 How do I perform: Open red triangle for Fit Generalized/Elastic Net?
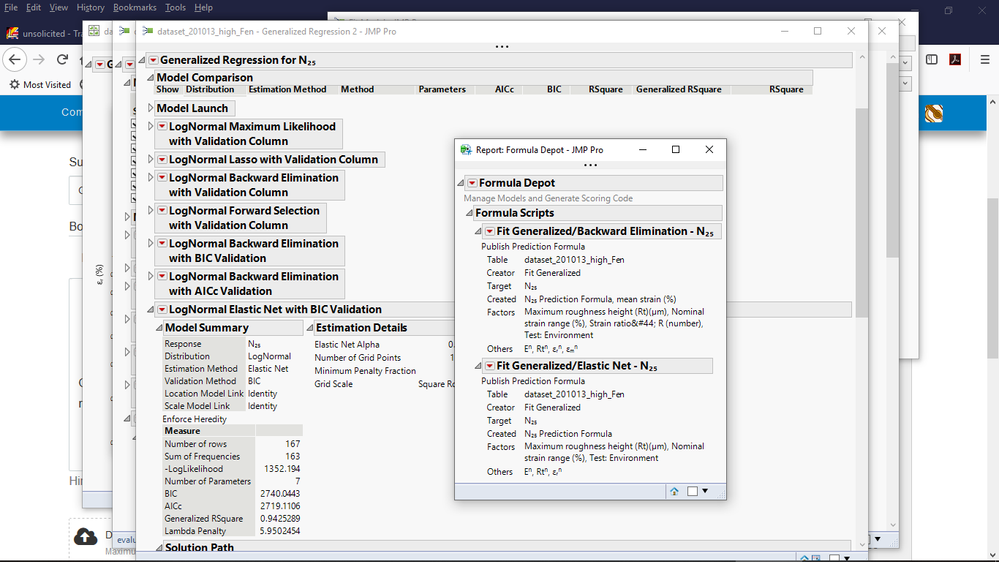(490, 367)
